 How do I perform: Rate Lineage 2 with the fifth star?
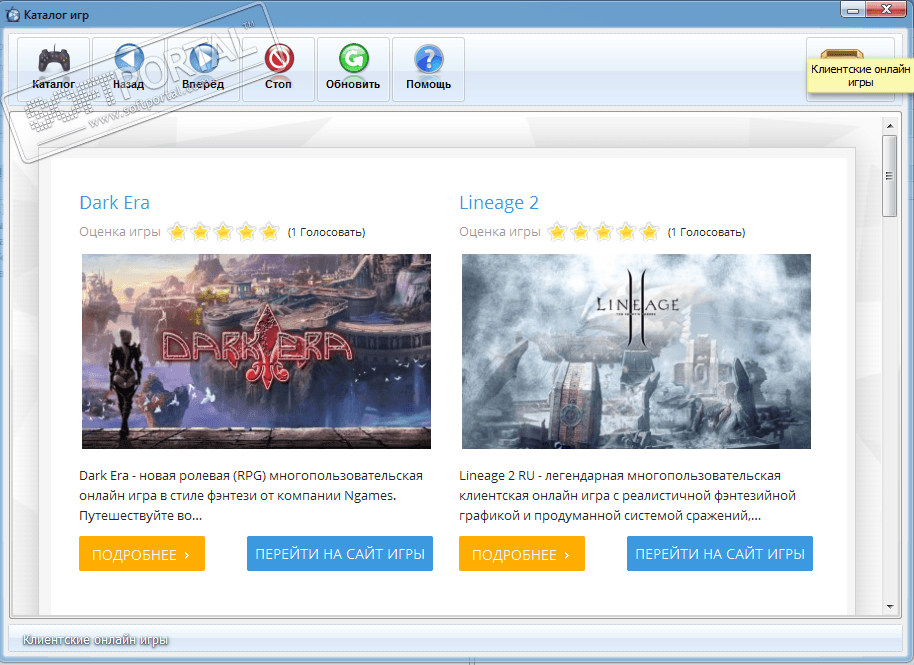(649, 232)
